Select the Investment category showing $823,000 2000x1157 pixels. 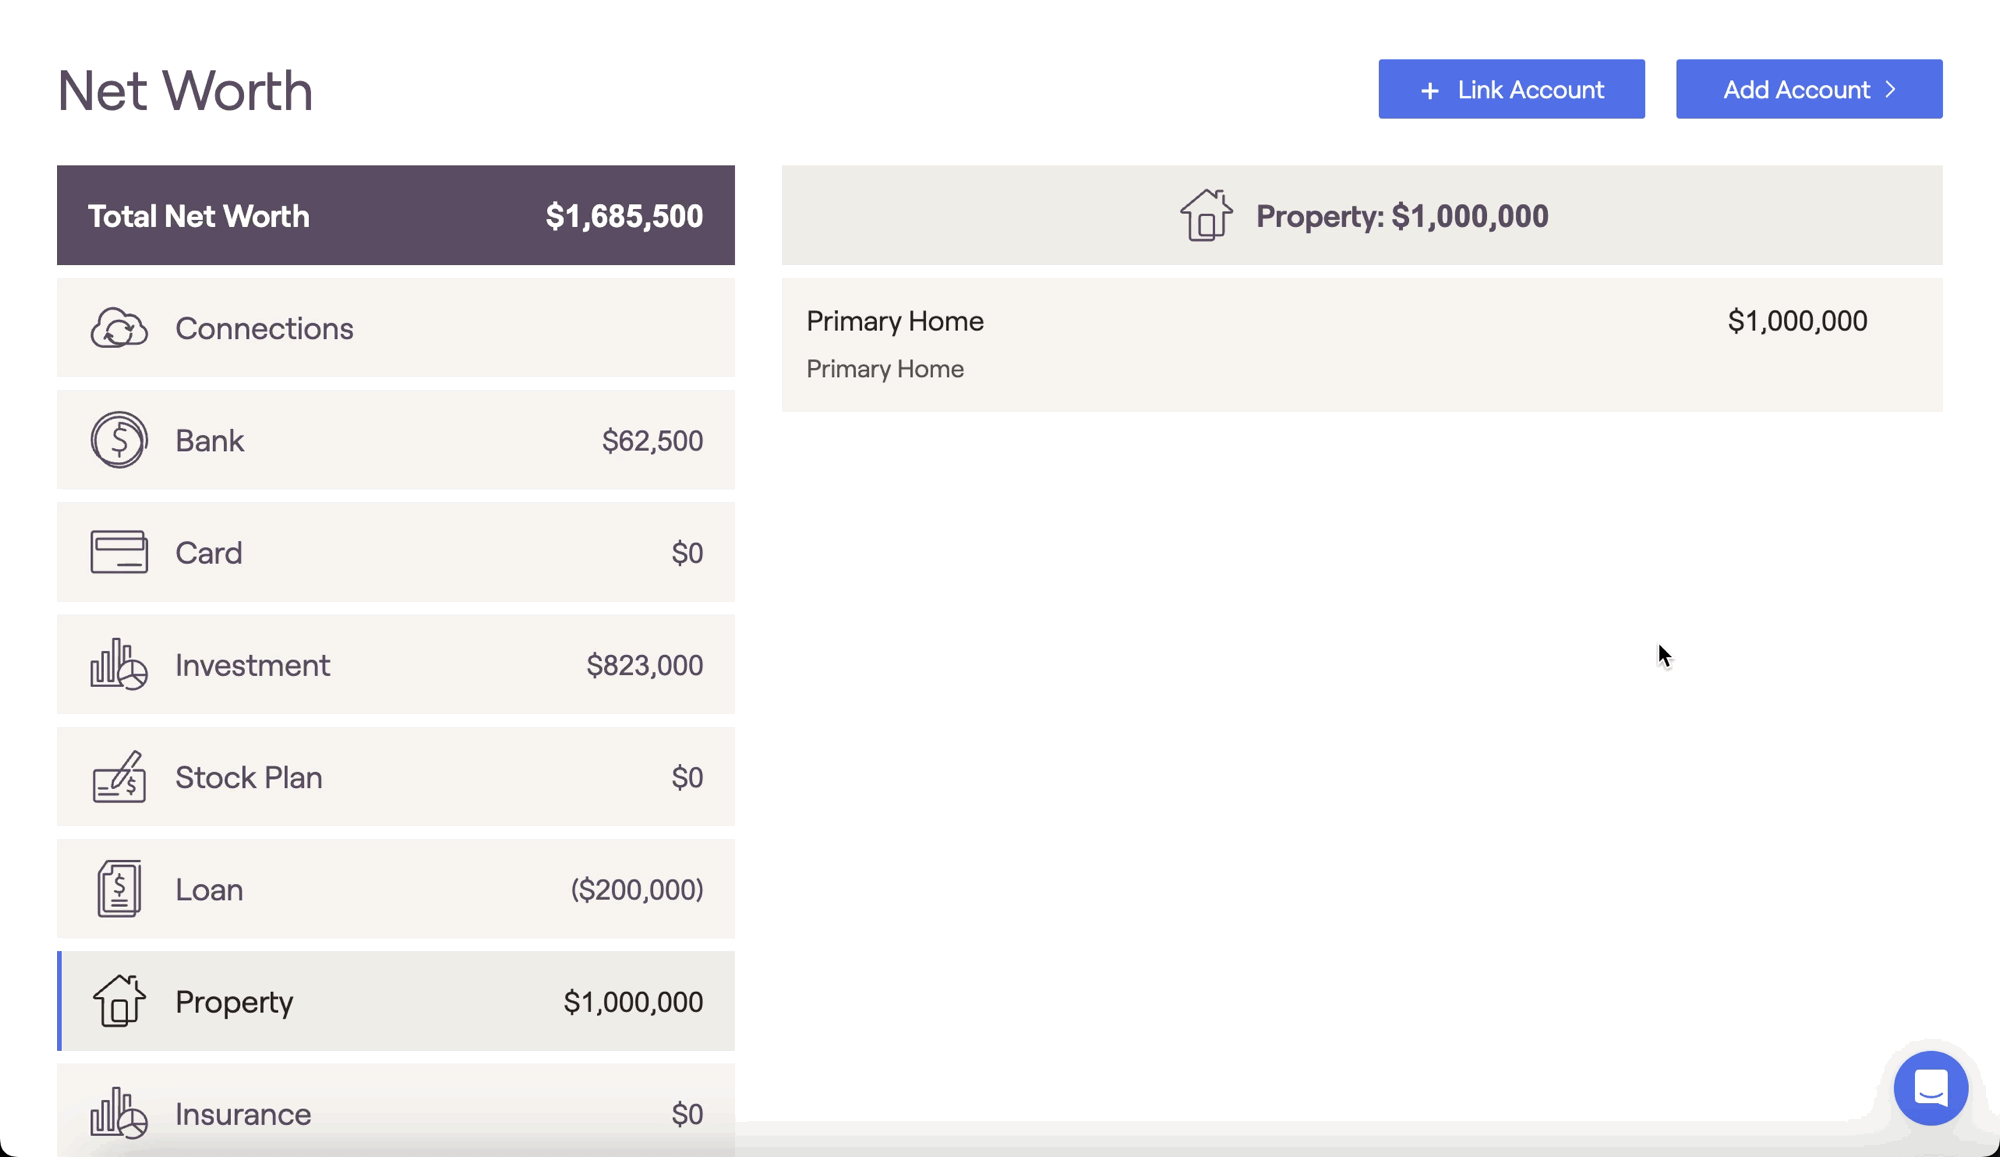tap(396, 664)
